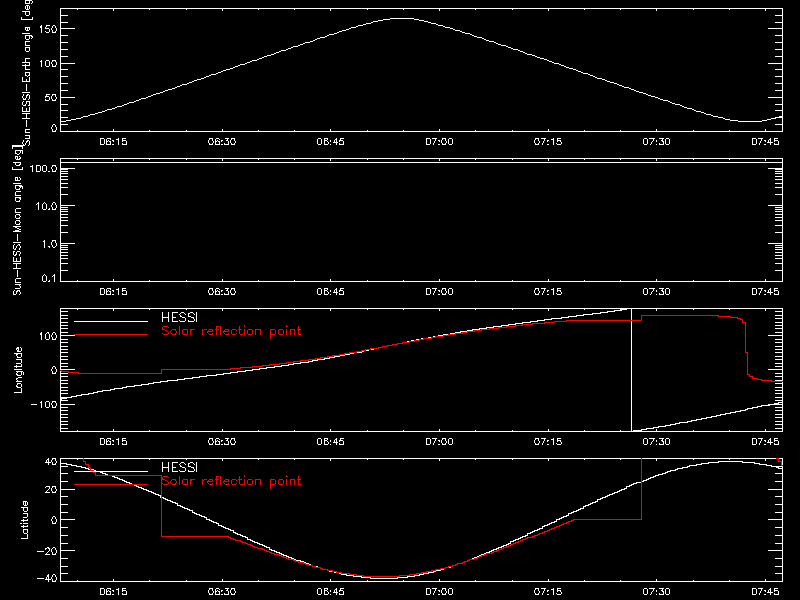
Task: Click the 100.0 tick on Moon angle axis
Action: (44, 169)
